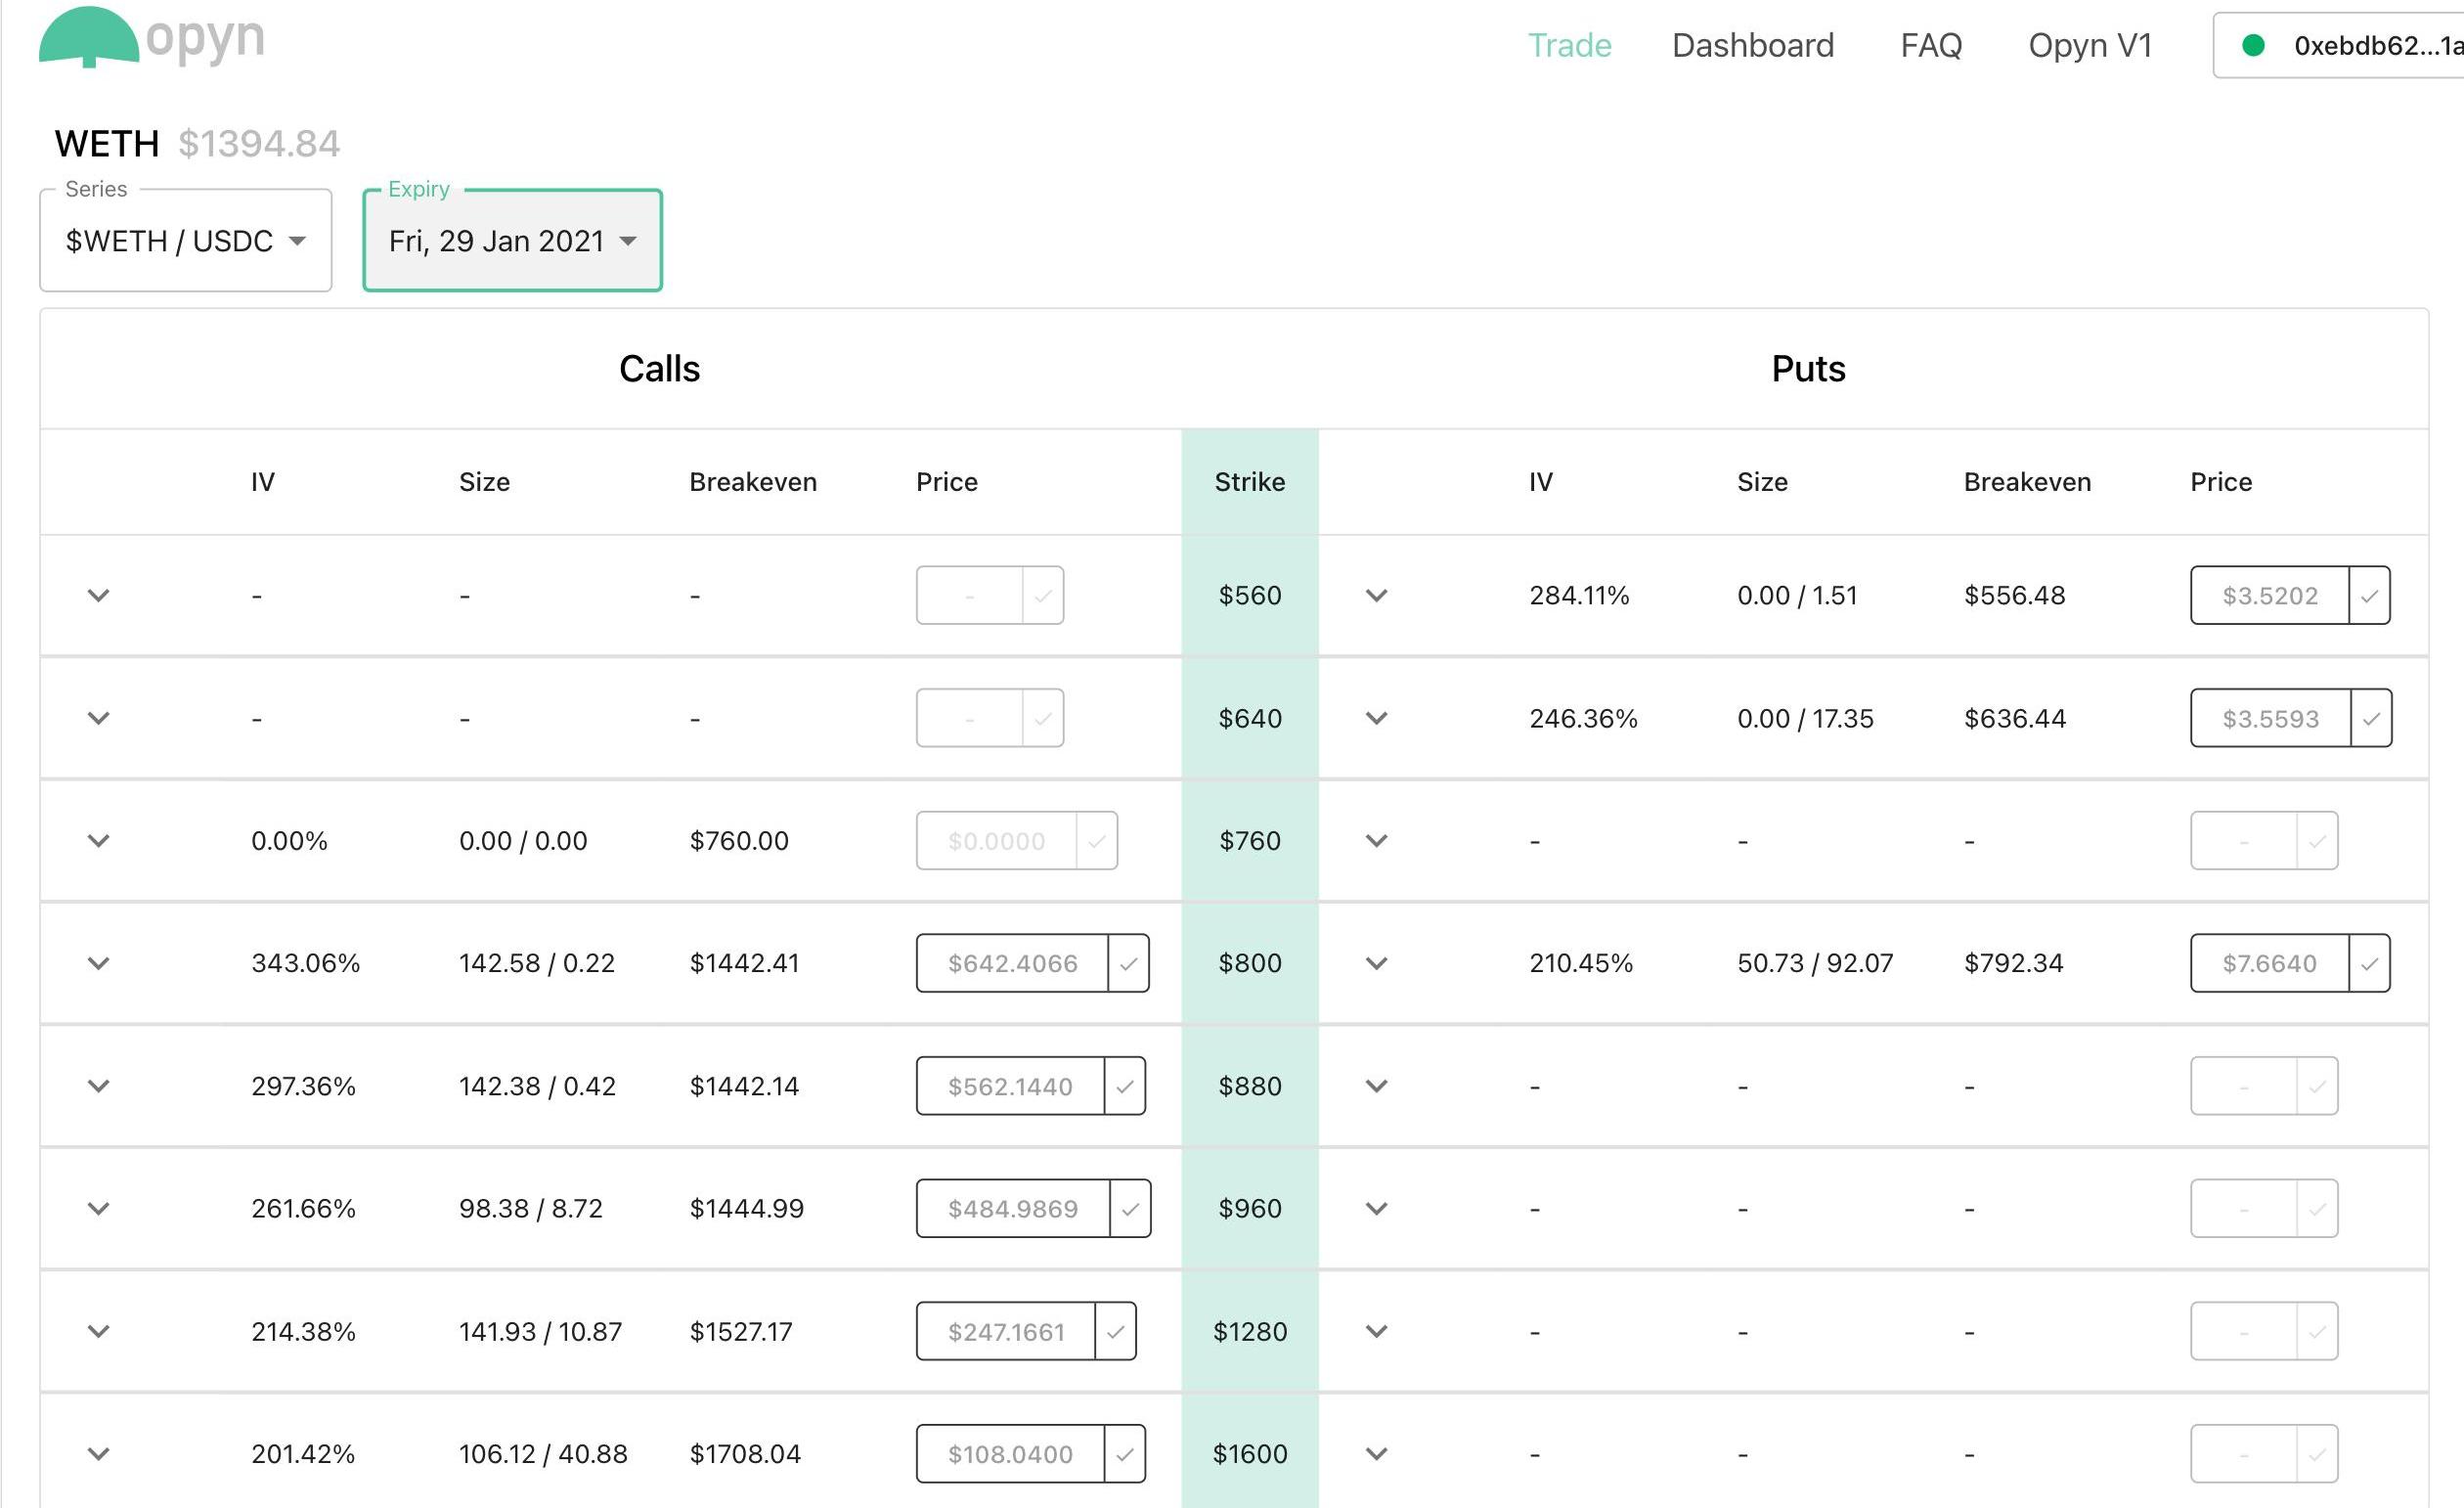Click the $3.5593 put price field
The image size is (2464, 1508).
click(2270, 718)
